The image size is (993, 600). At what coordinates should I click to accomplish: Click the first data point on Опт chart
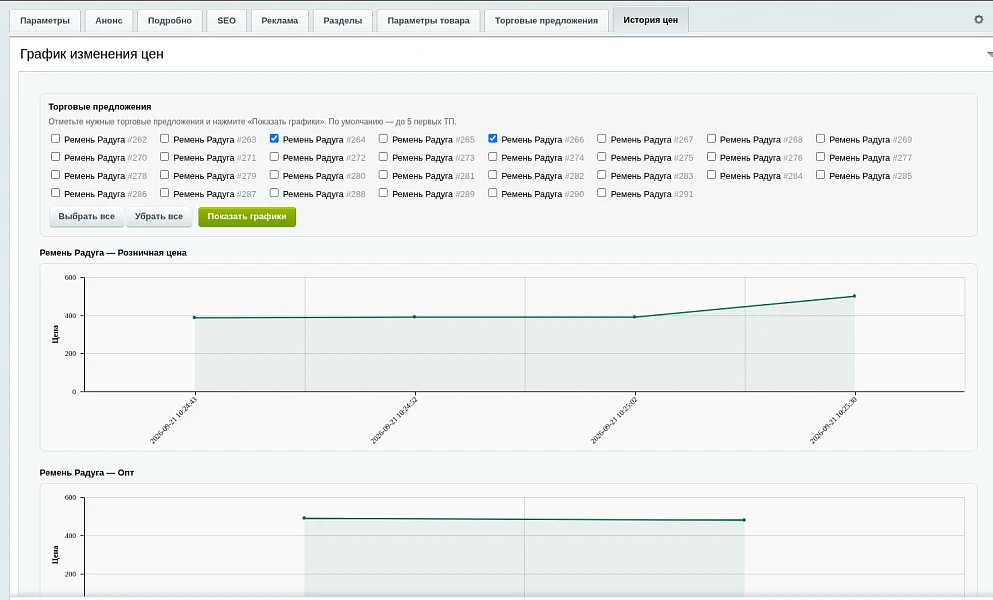[304, 518]
